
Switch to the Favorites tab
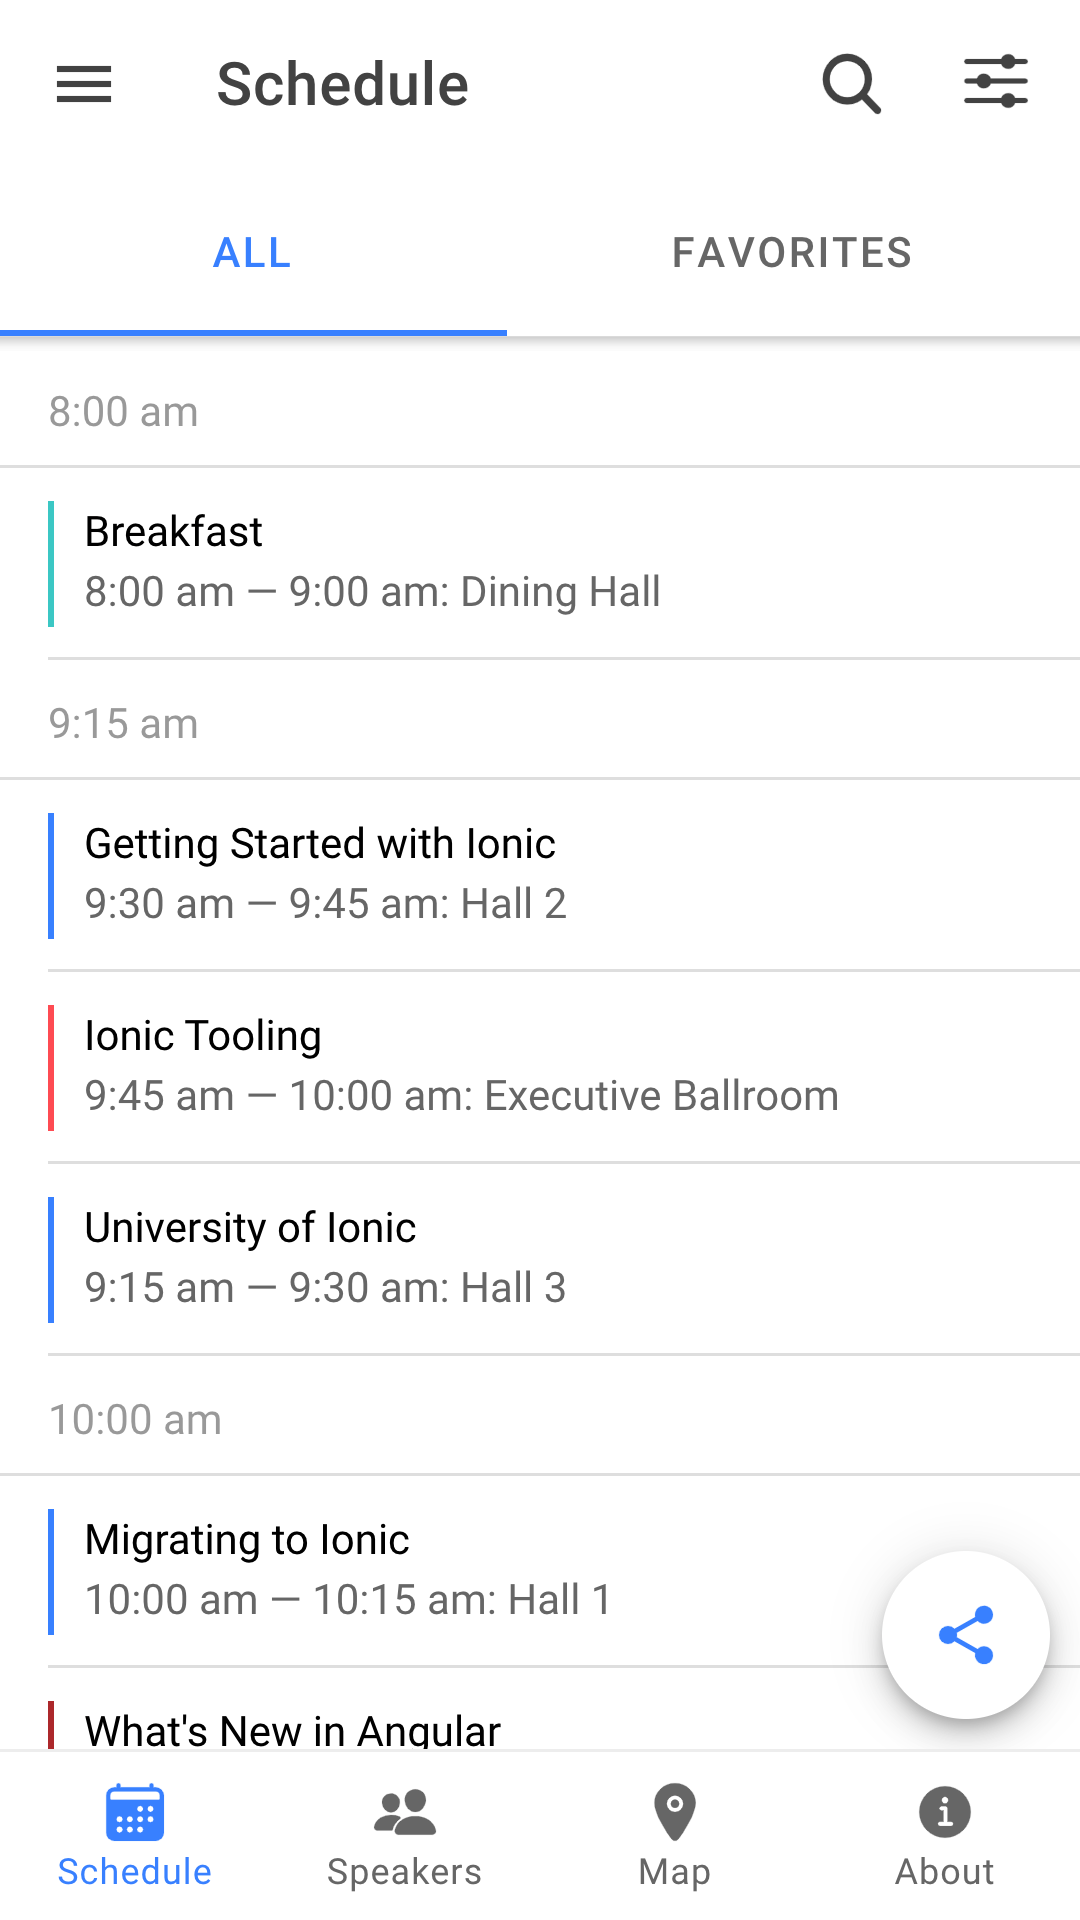click(792, 253)
